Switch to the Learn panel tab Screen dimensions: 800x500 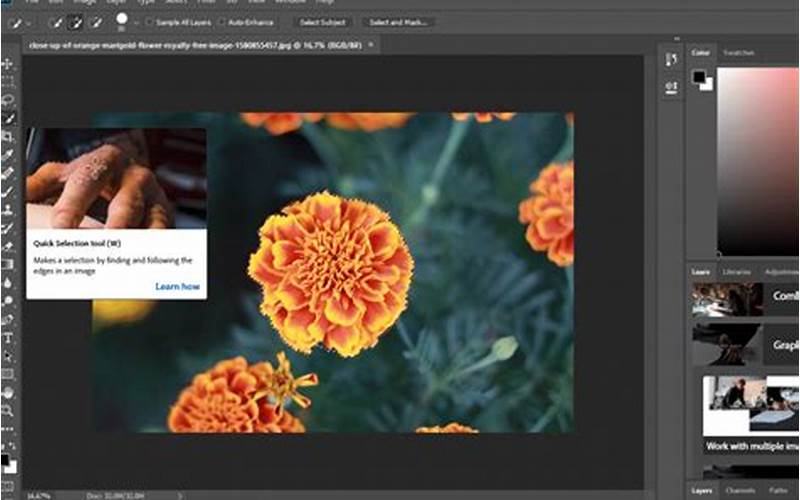(700, 272)
